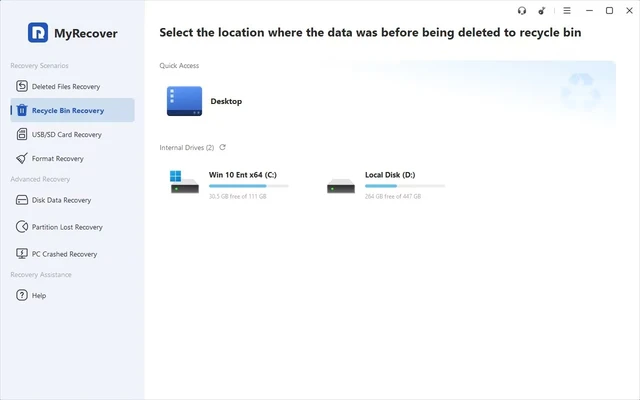Click the Internal Drives (2) label
Image resolution: width=640 pixels, height=400 pixels.
(x=187, y=147)
